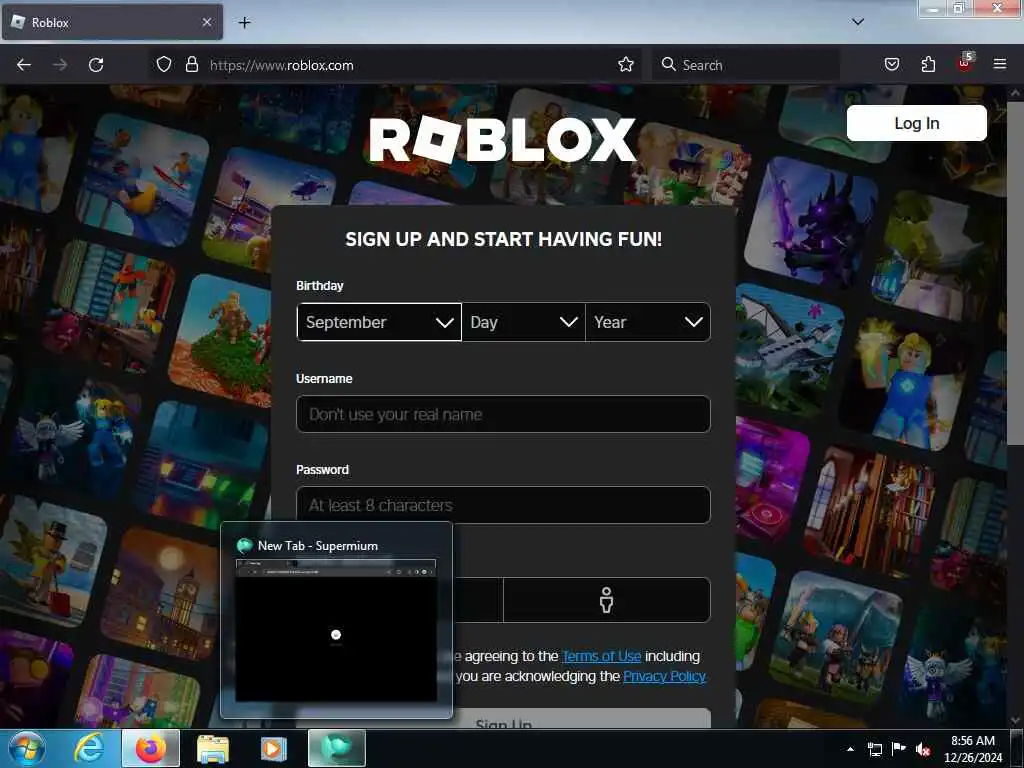This screenshot has width=1024, height=768.
Task: Click the Sign Up button
Action: 503,718
